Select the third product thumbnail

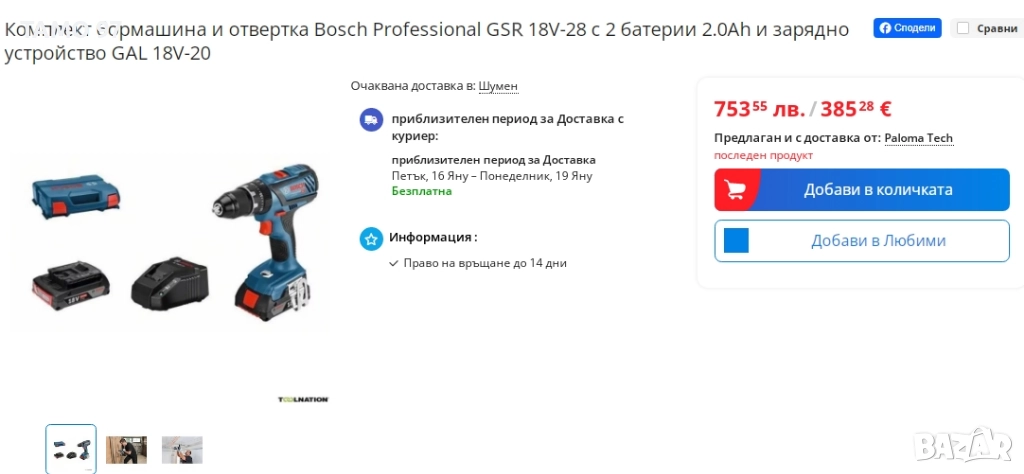click(182, 450)
